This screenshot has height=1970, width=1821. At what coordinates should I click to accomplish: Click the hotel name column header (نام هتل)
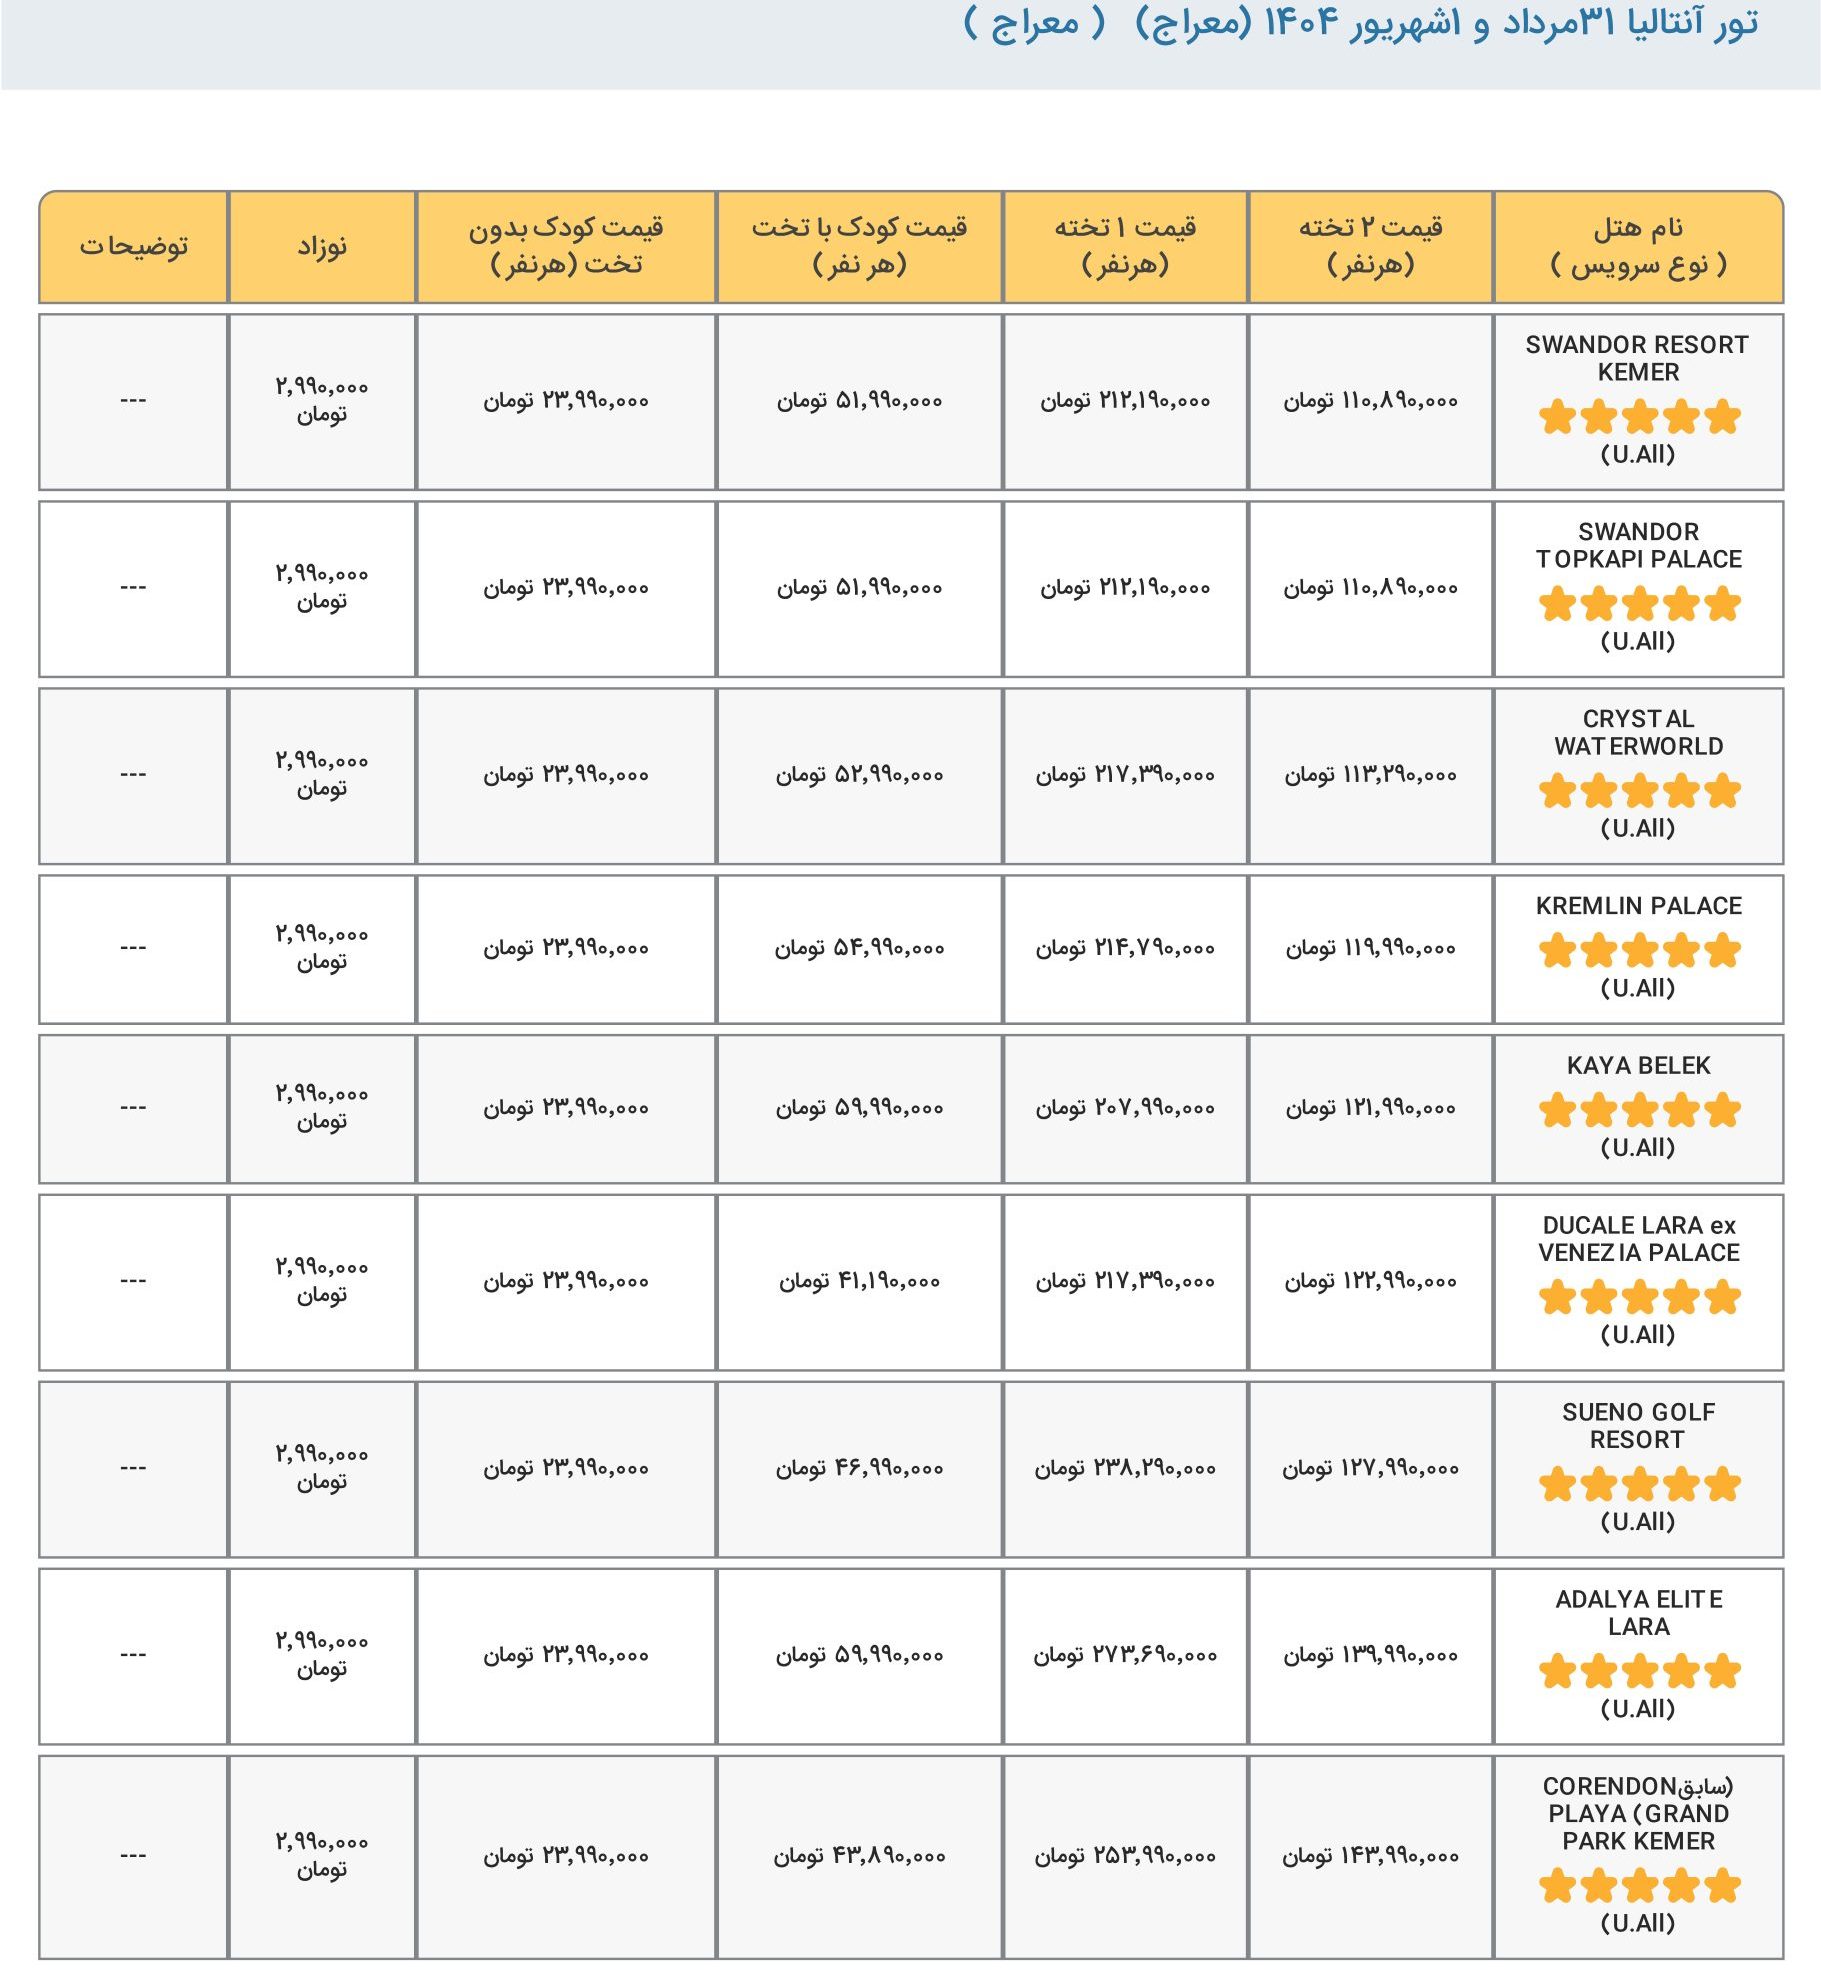tap(1638, 246)
